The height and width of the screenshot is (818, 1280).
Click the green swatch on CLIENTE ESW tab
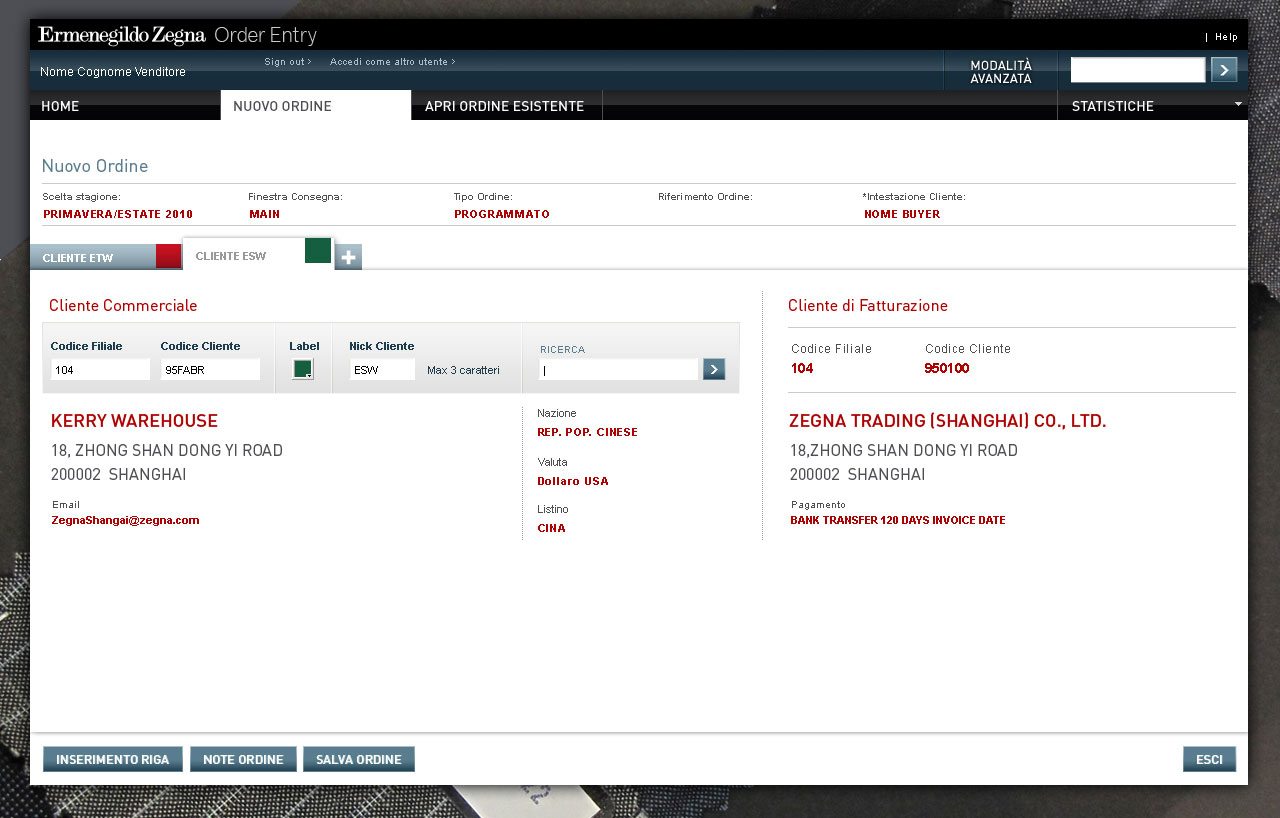click(x=318, y=251)
